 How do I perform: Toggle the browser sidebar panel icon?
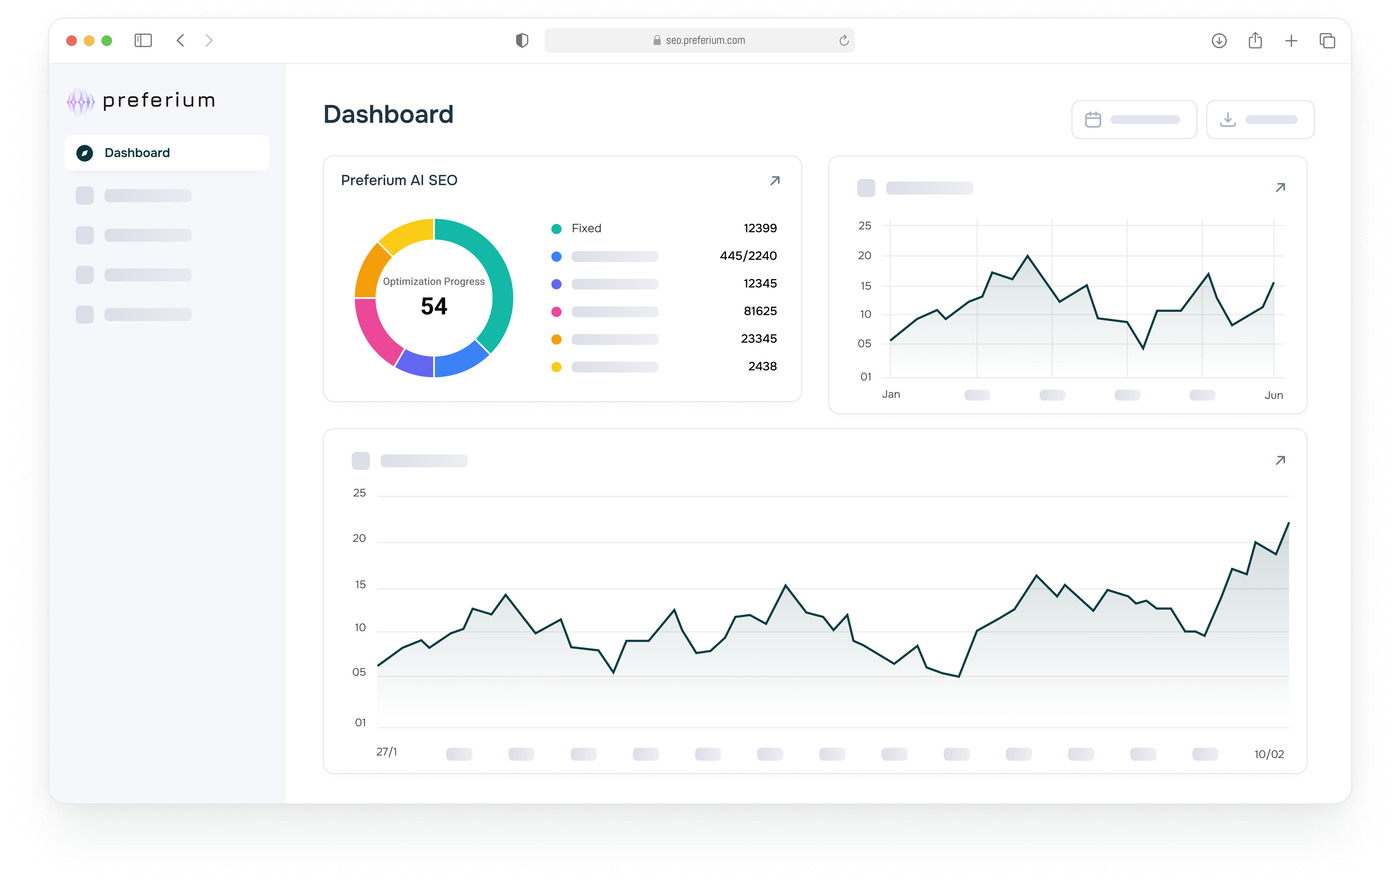pos(143,41)
